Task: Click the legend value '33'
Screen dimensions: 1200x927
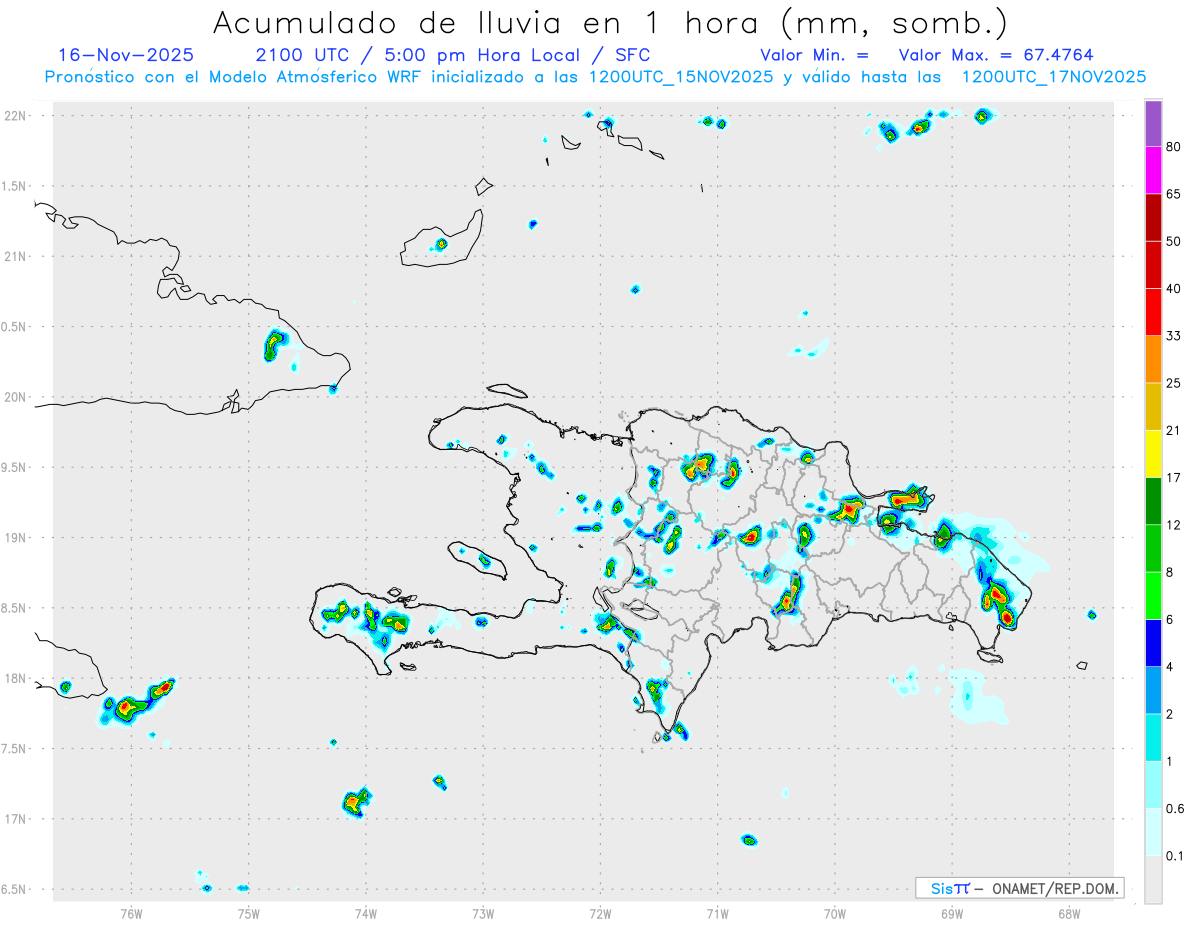Action: (1174, 336)
